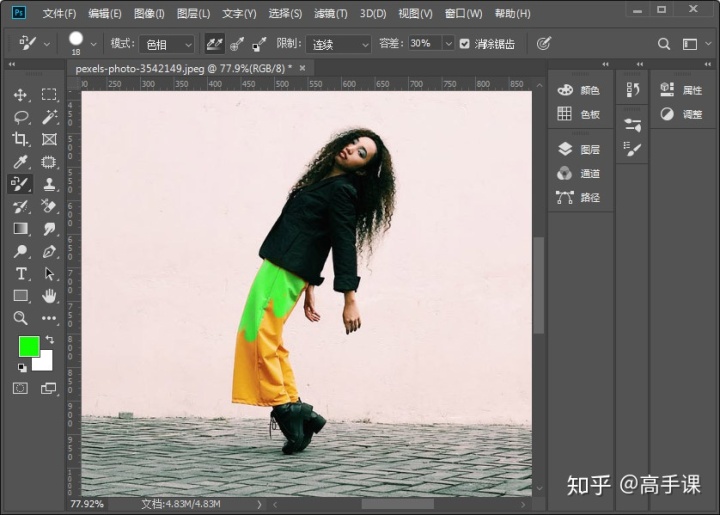
Task: Select the Frame tool
Action: 49,139
